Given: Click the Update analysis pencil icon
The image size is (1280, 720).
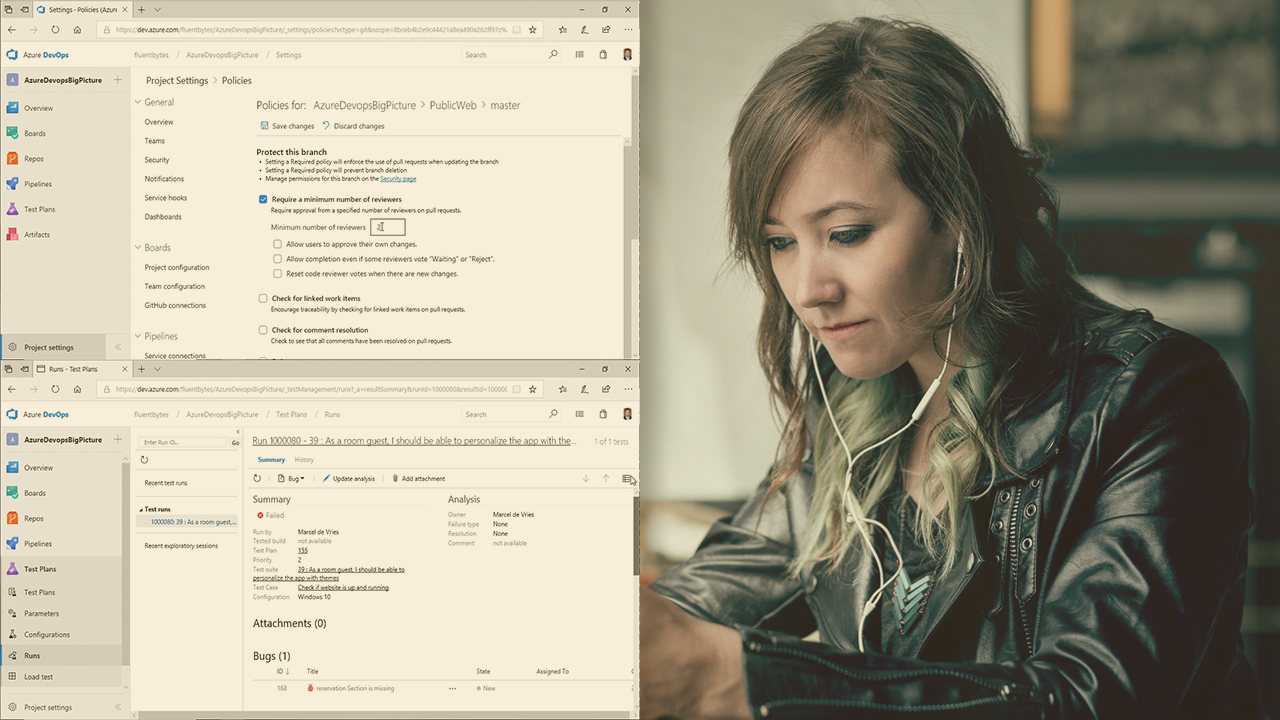Looking at the screenshot, I should (326, 478).
